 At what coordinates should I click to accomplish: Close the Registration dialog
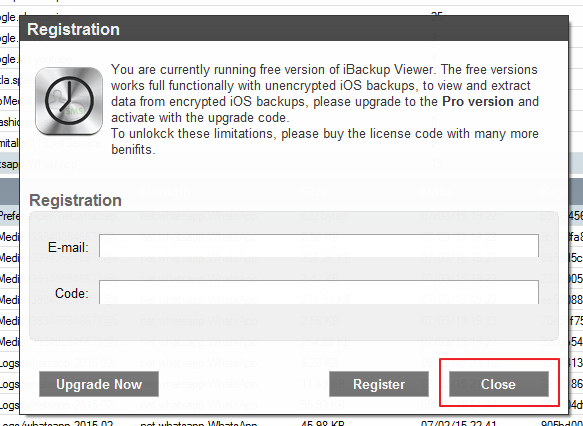pos(499,384)
